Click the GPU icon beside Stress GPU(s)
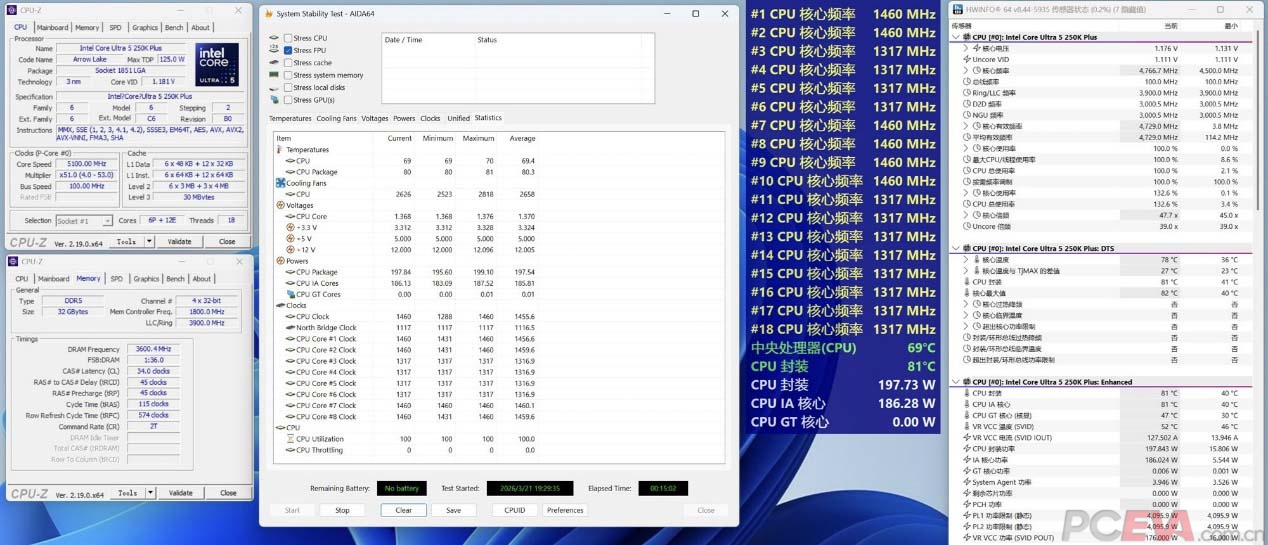 coord(274,100)
